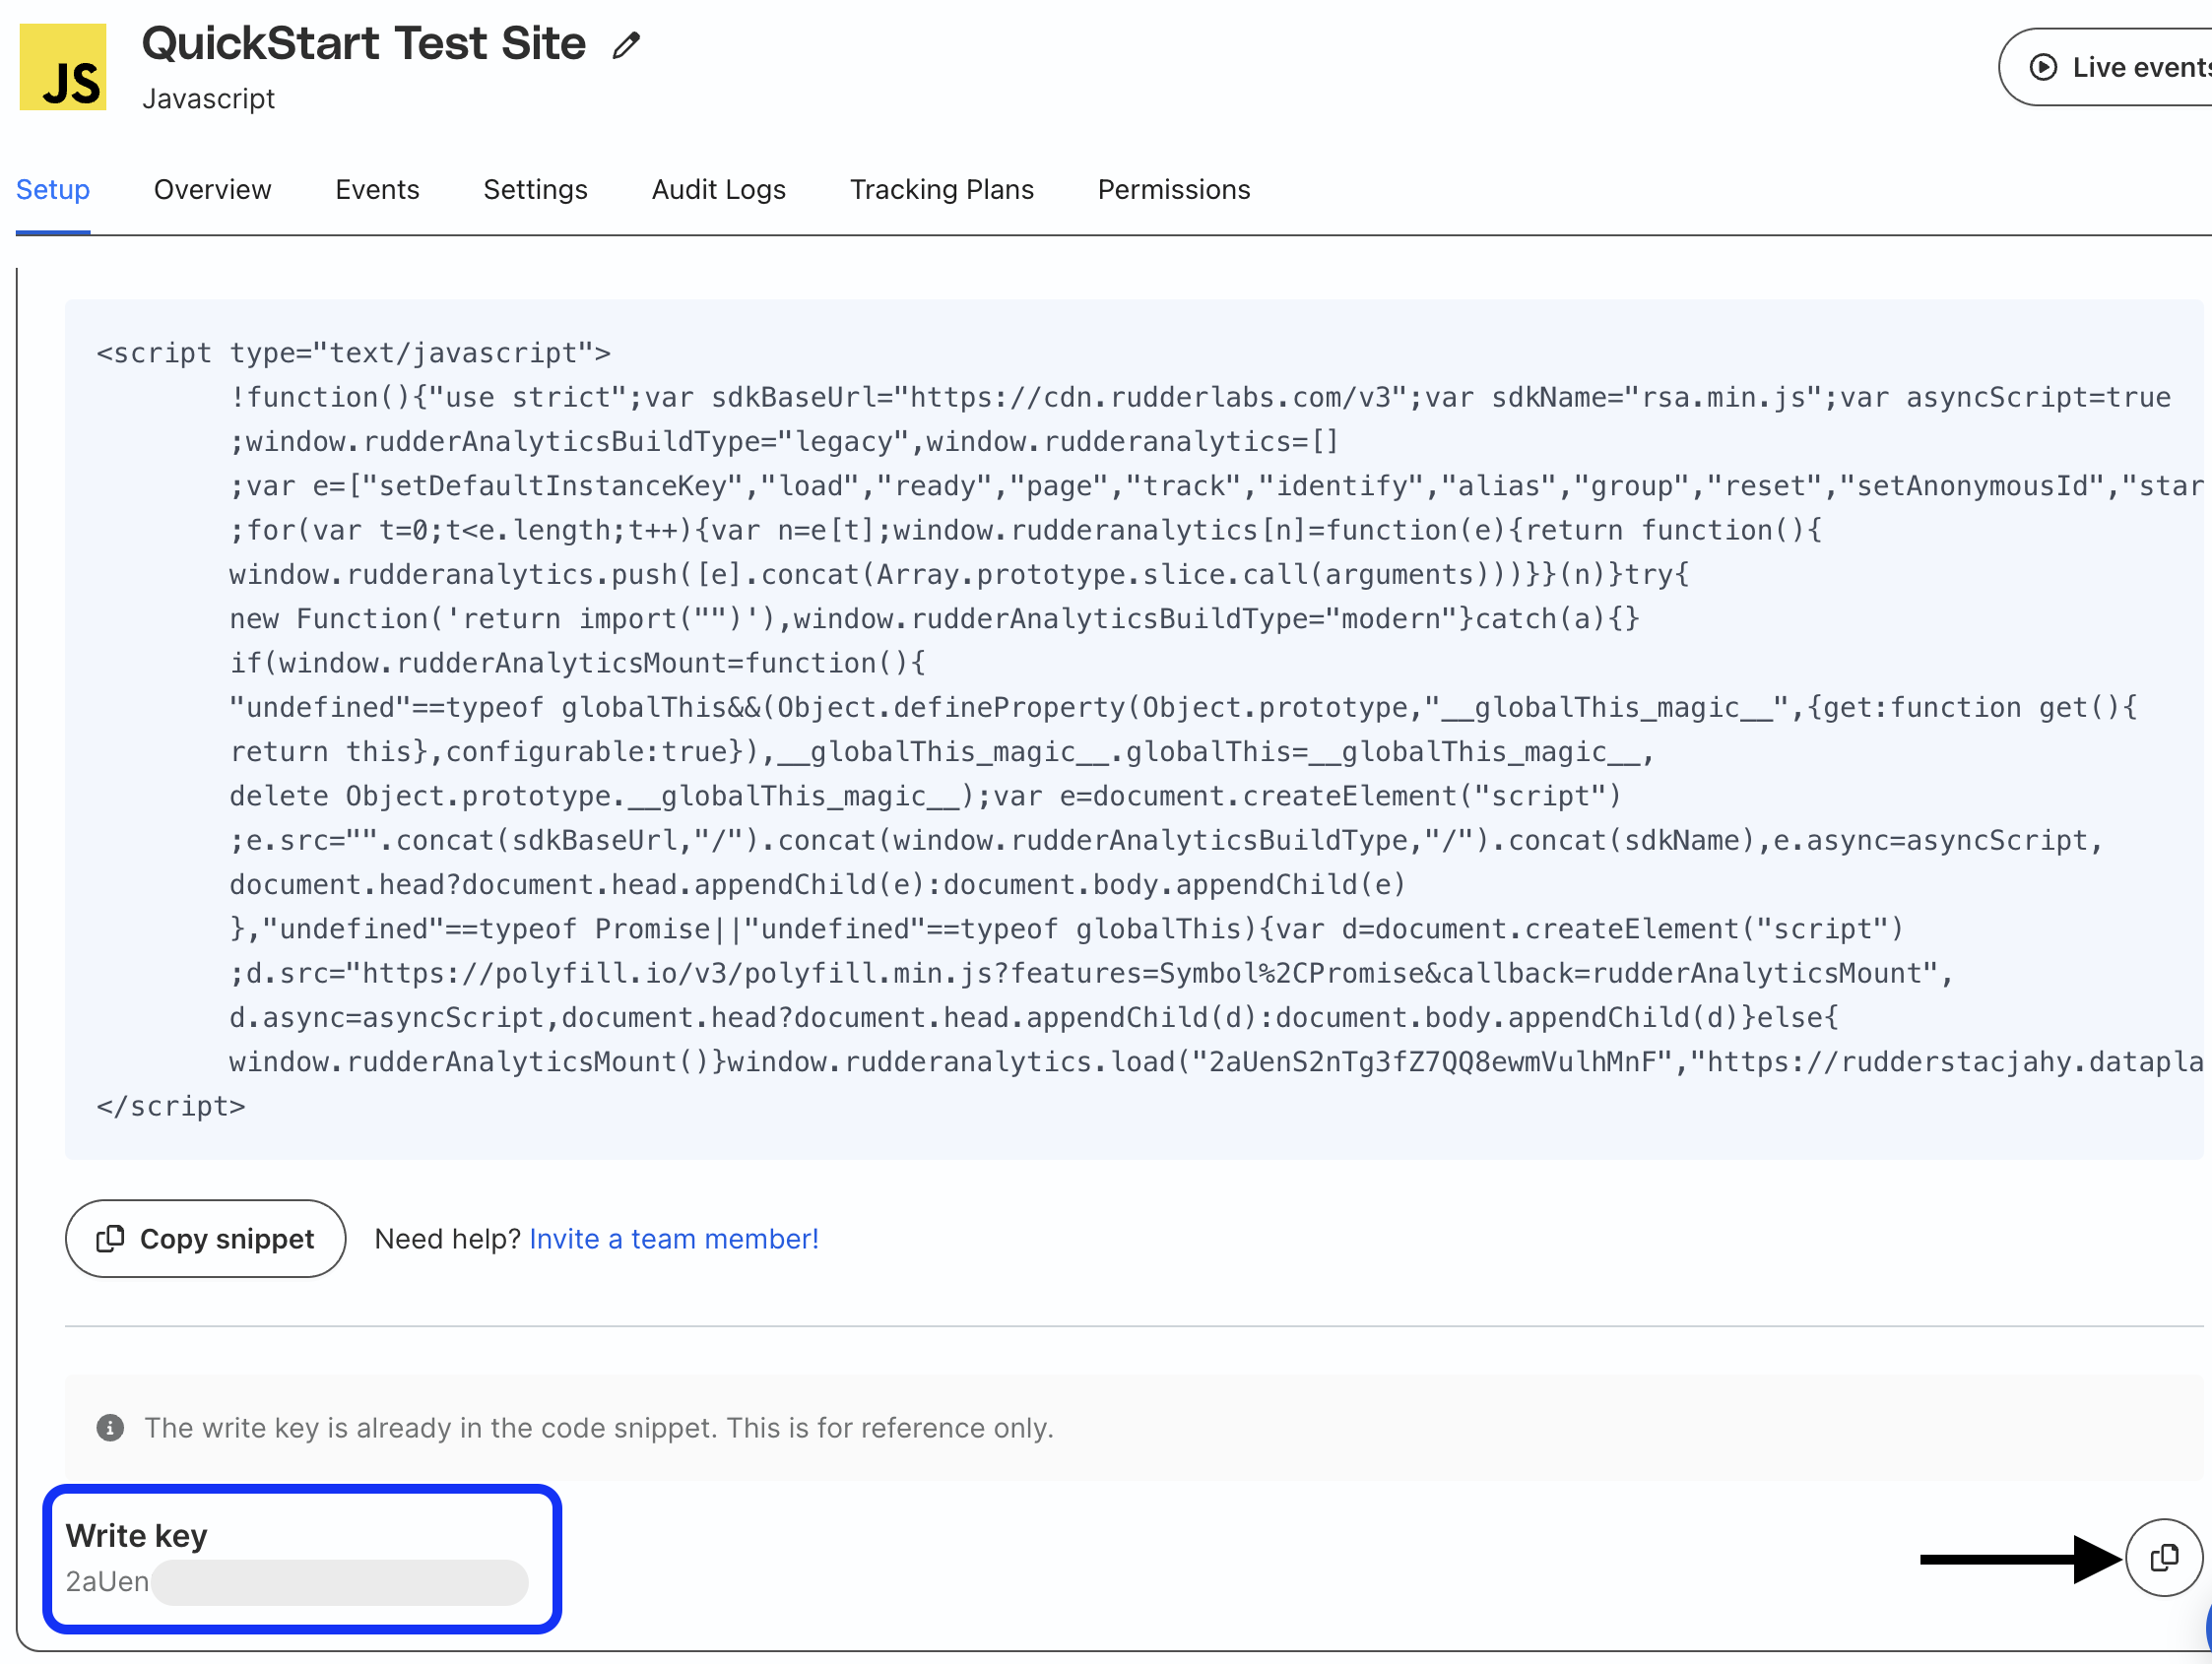
Task: Click the Copy snippet button
Action: pyautogui.click(x=206, y=1238)
